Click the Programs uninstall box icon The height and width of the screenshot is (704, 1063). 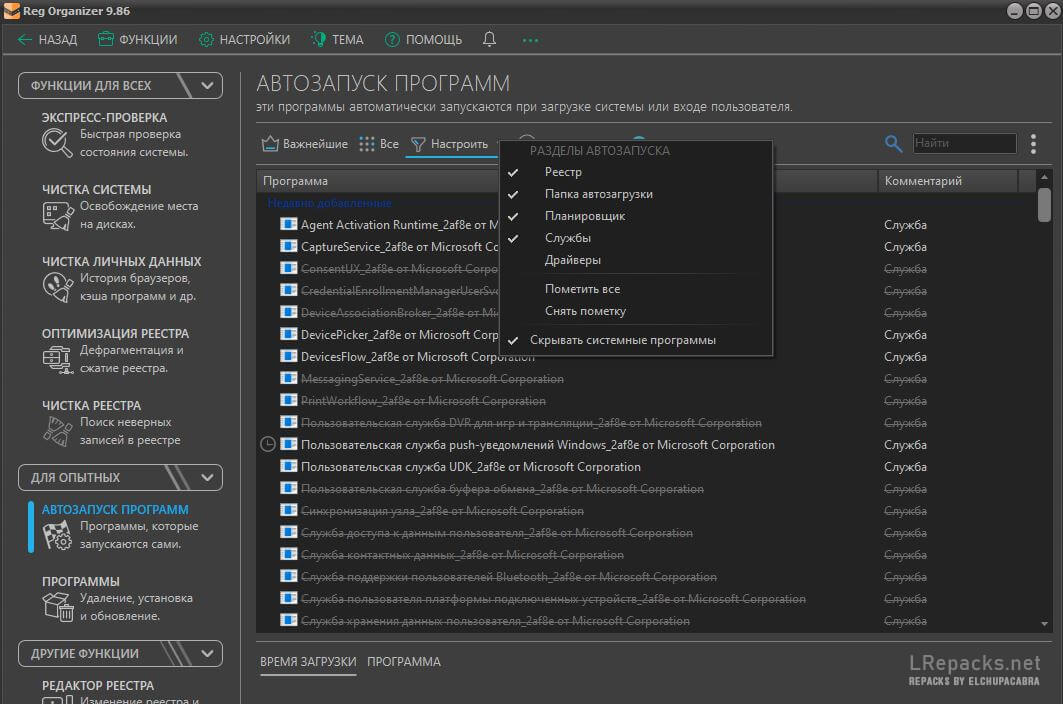pyautogui.click(x=57, y=606)
